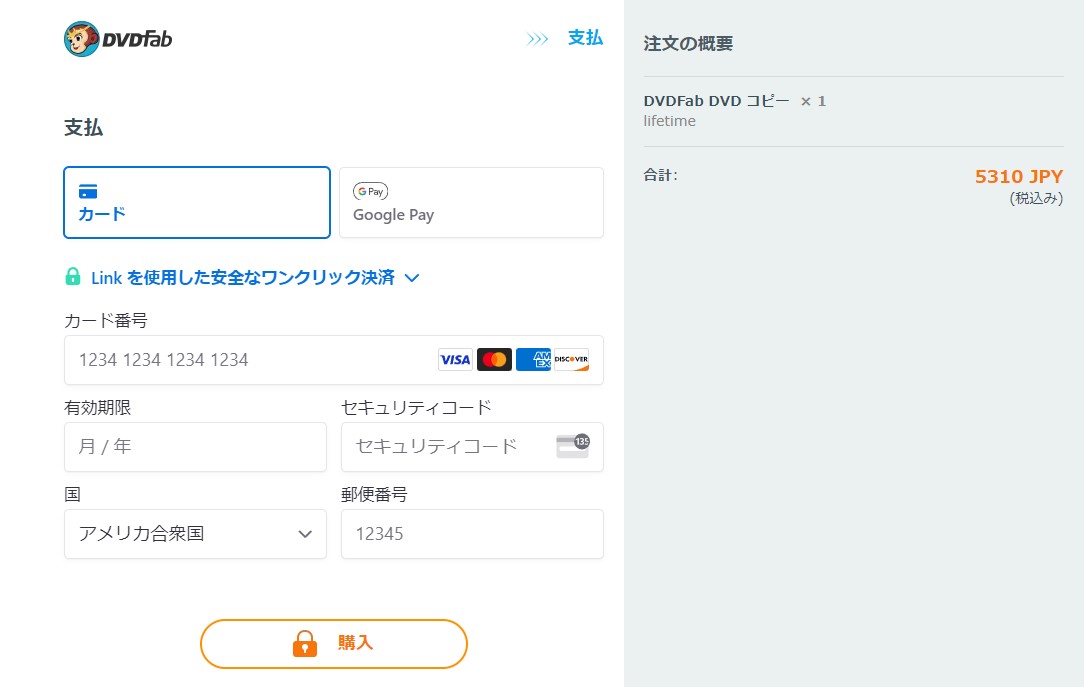
Task: Click the Discover card logo
Action: coord(572,359)
